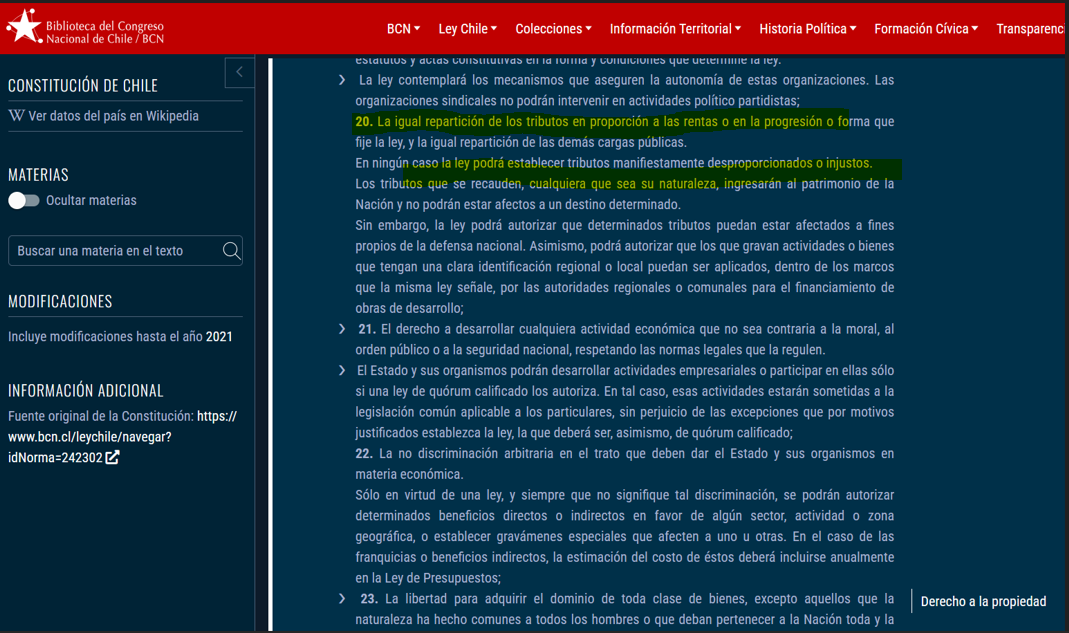Collapse the sidebar with the chevron button
1069x633 pixels.
(x=239, y=72)
